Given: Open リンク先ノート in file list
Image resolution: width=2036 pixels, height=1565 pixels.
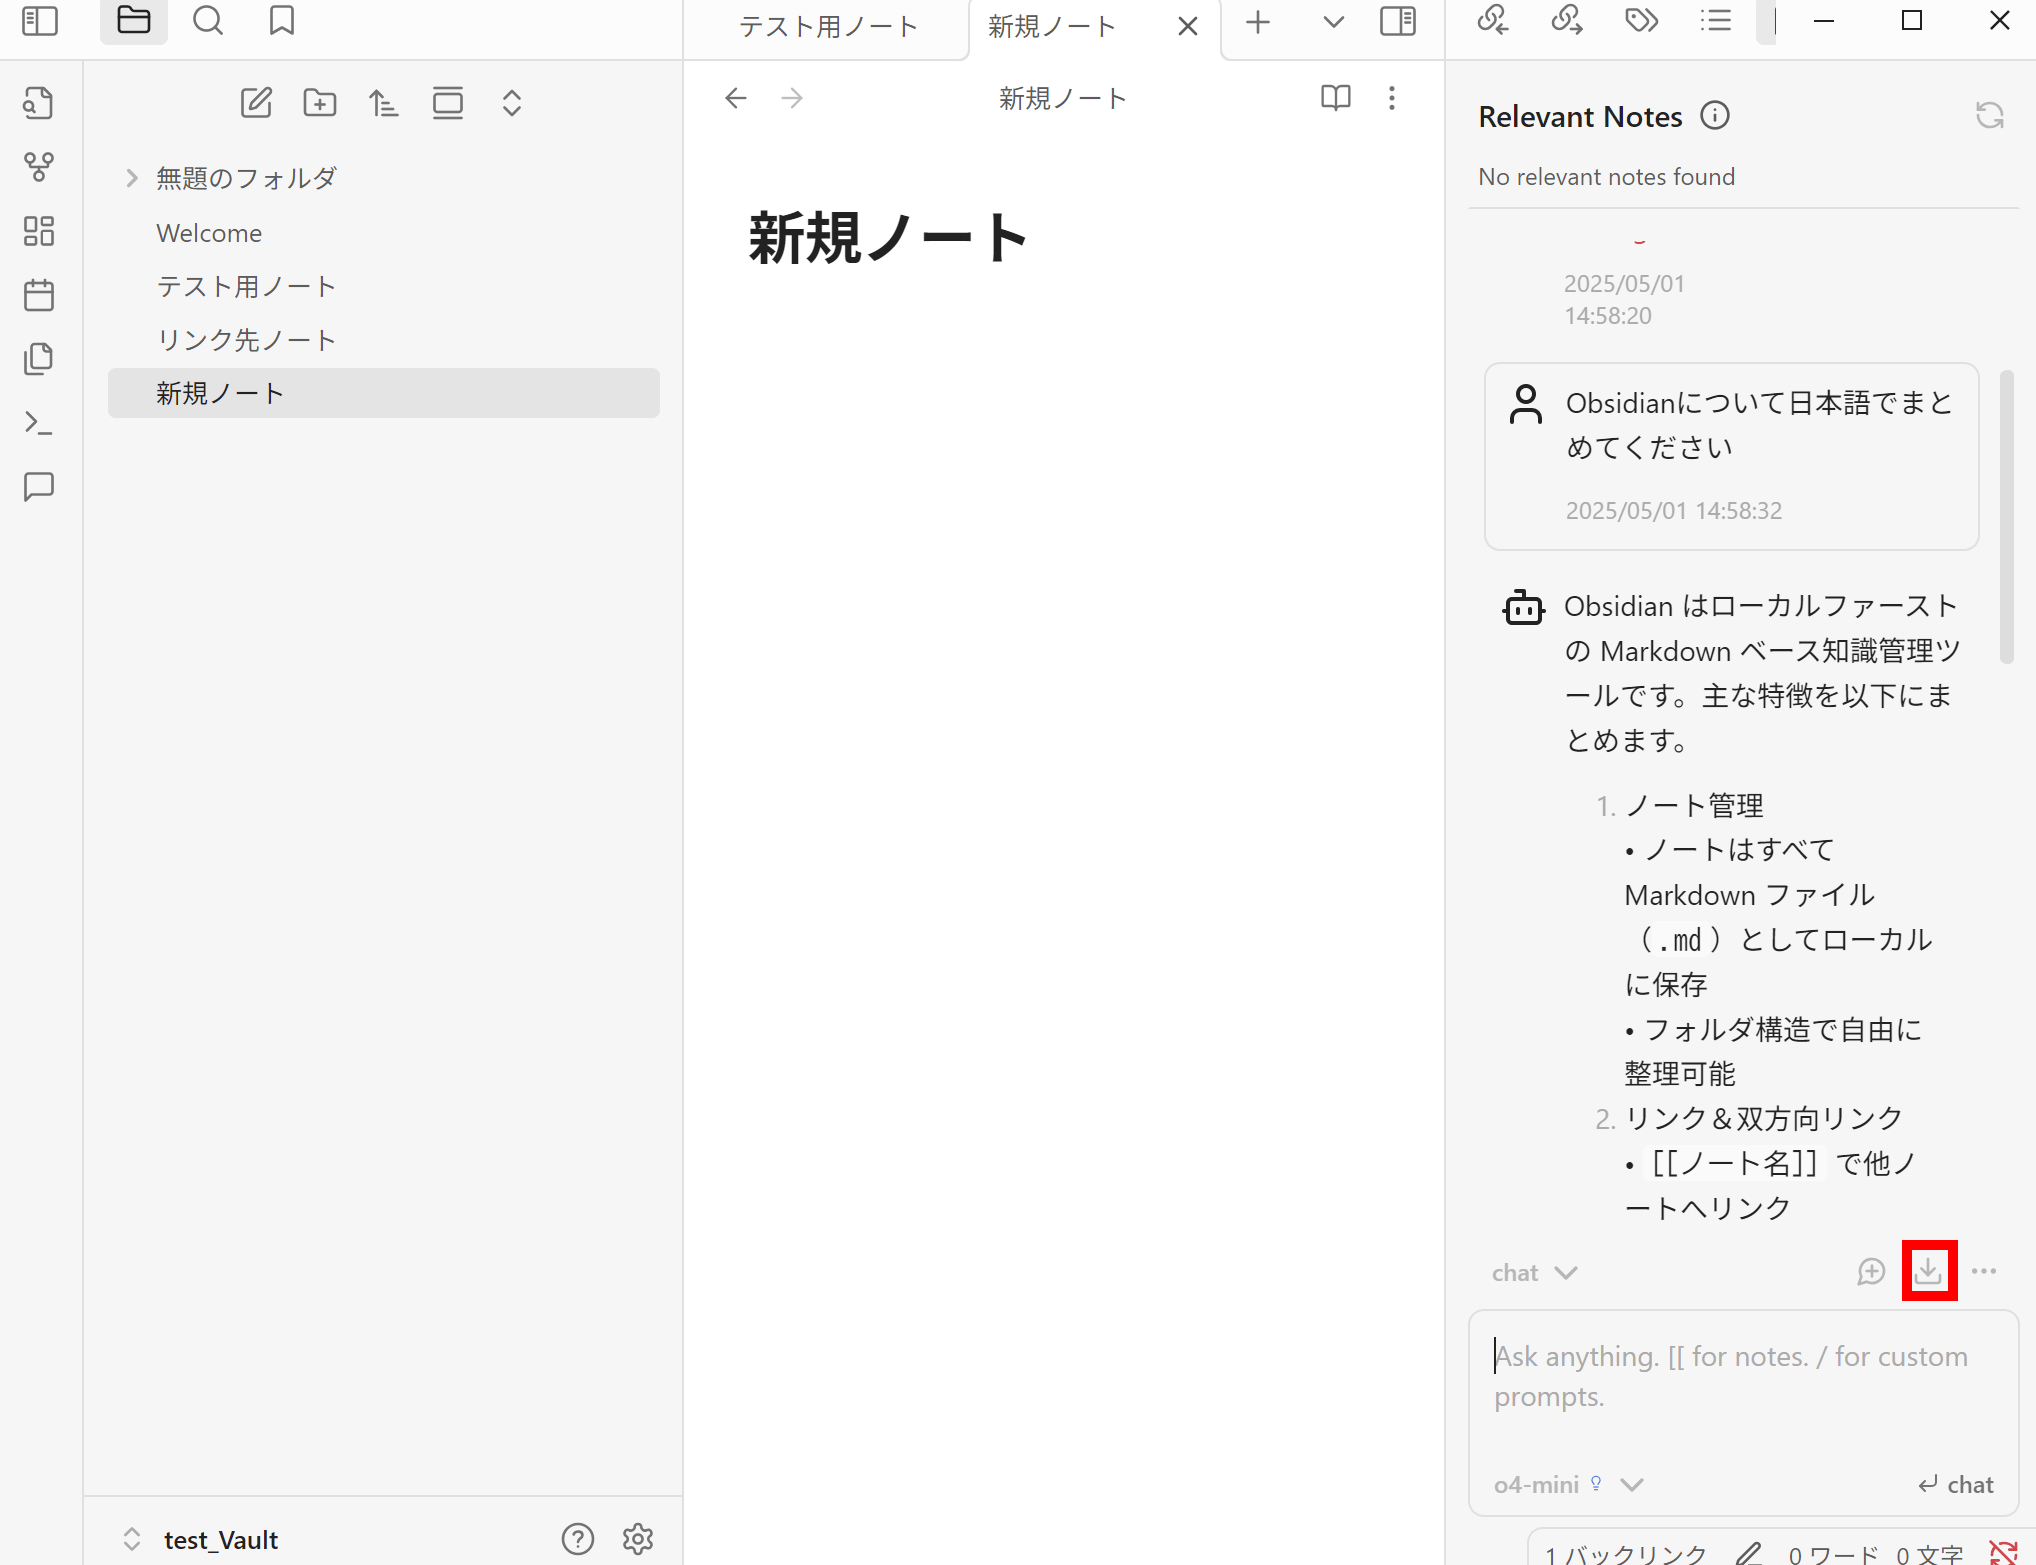Looking at the screenshot, I should point(384,340).
